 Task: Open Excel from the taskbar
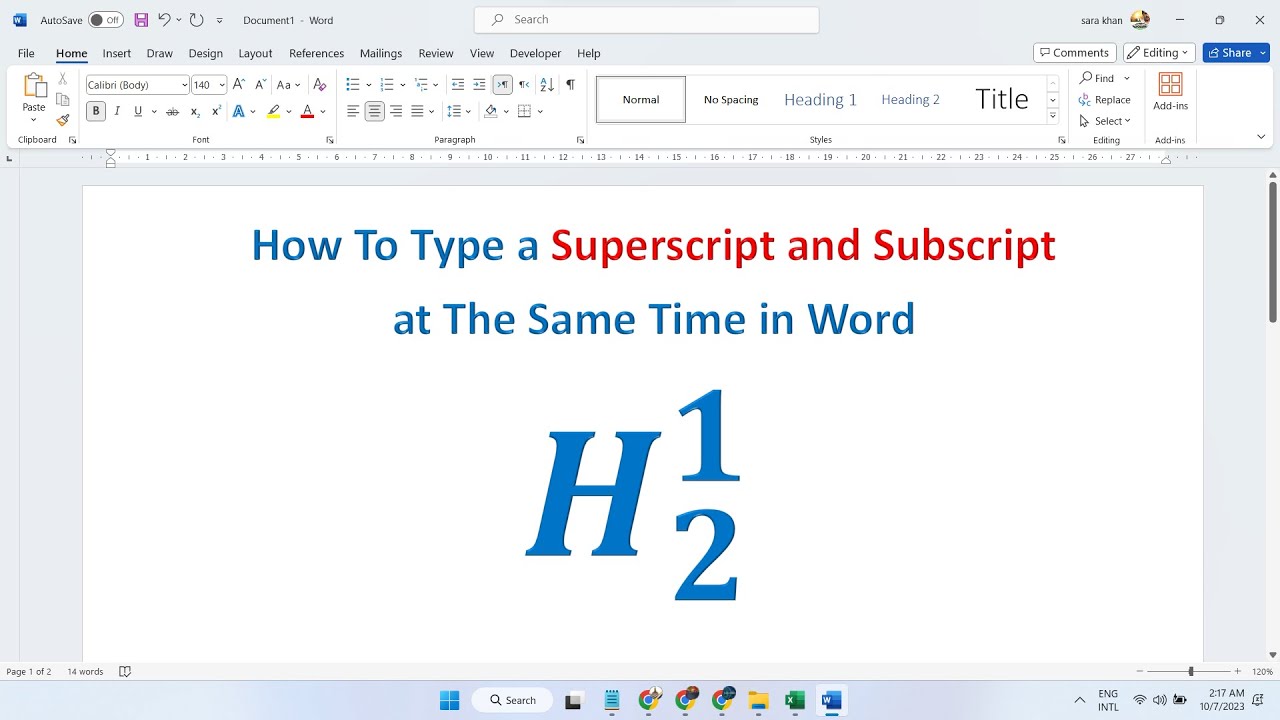click(x=795, y=700)
